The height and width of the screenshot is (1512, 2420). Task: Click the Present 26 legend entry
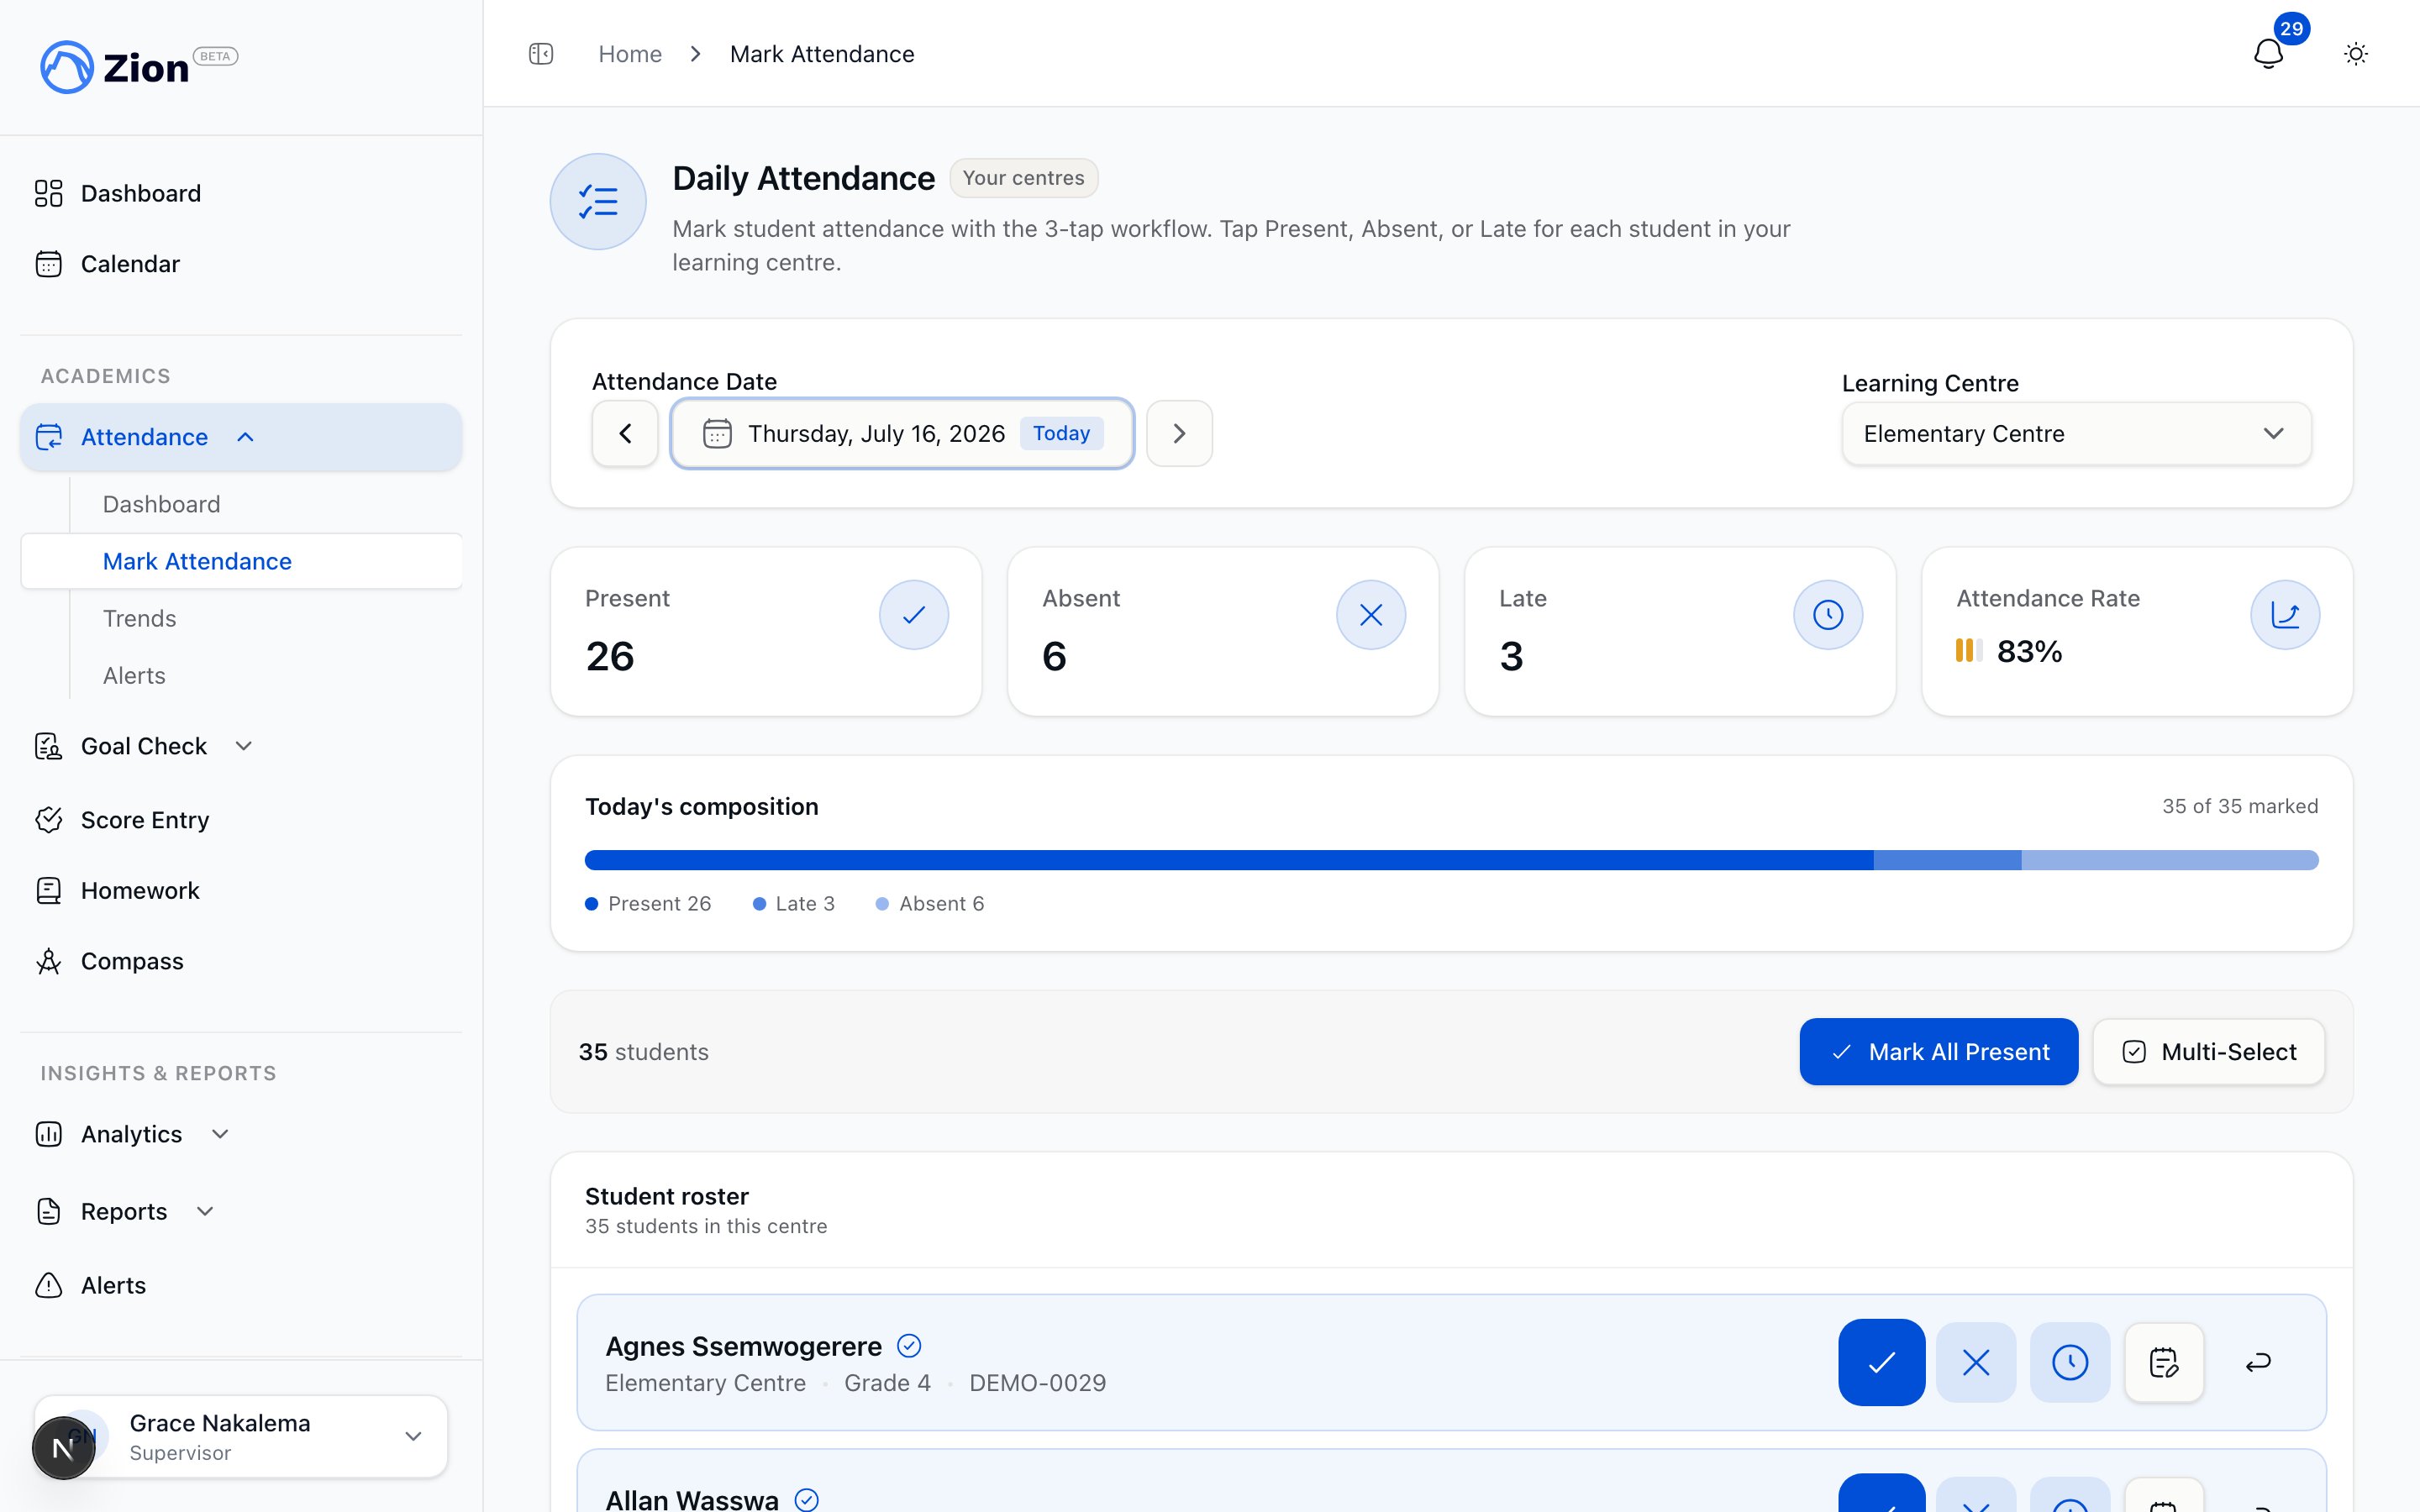coord(648,904)
